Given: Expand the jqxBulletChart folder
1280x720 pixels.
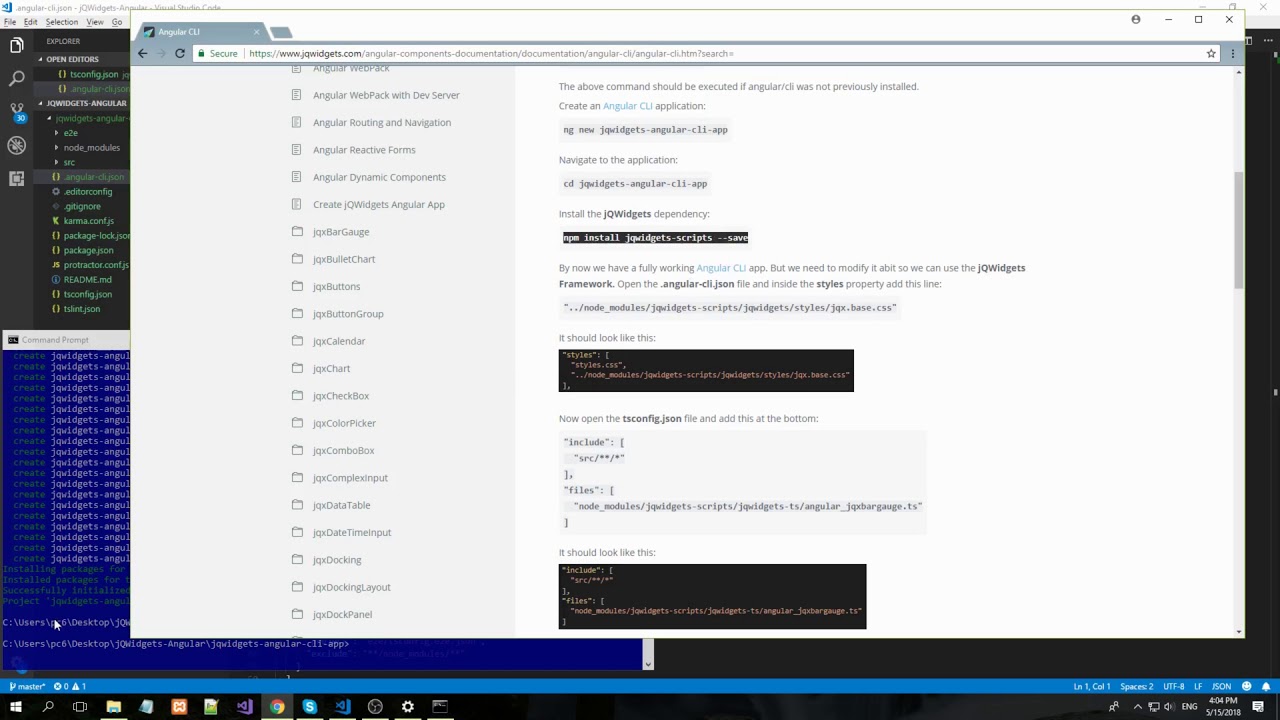Looking at the screenshot, I should pos(343,259).
